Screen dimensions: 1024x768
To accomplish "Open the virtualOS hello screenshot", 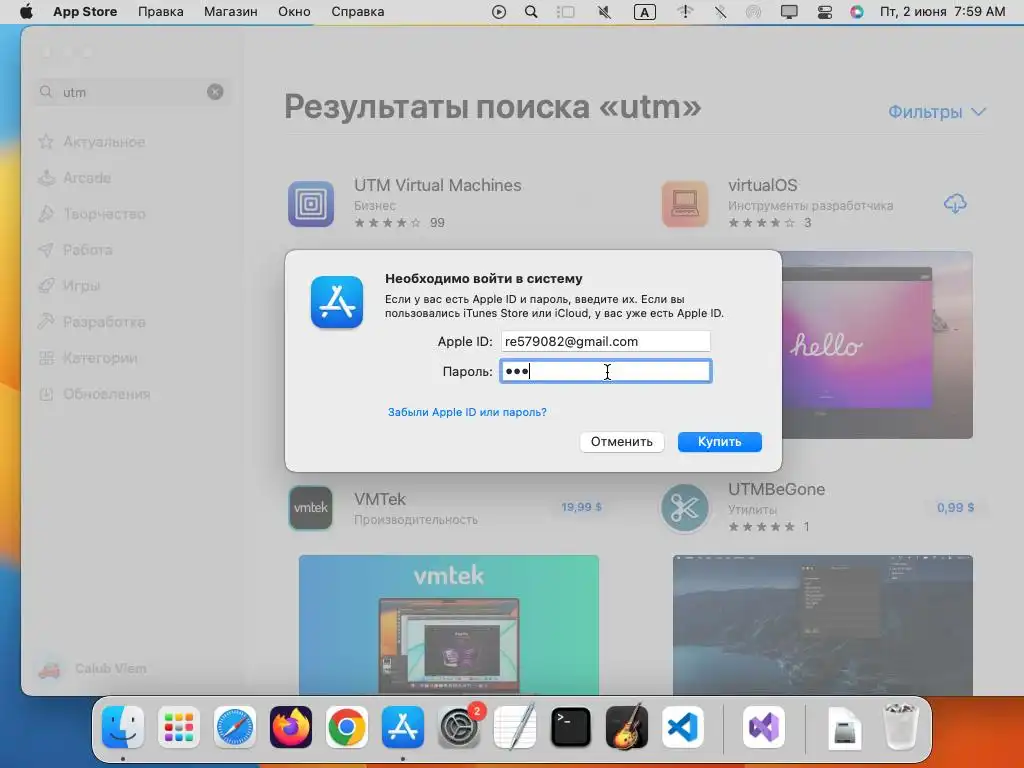I will point(877,345).
